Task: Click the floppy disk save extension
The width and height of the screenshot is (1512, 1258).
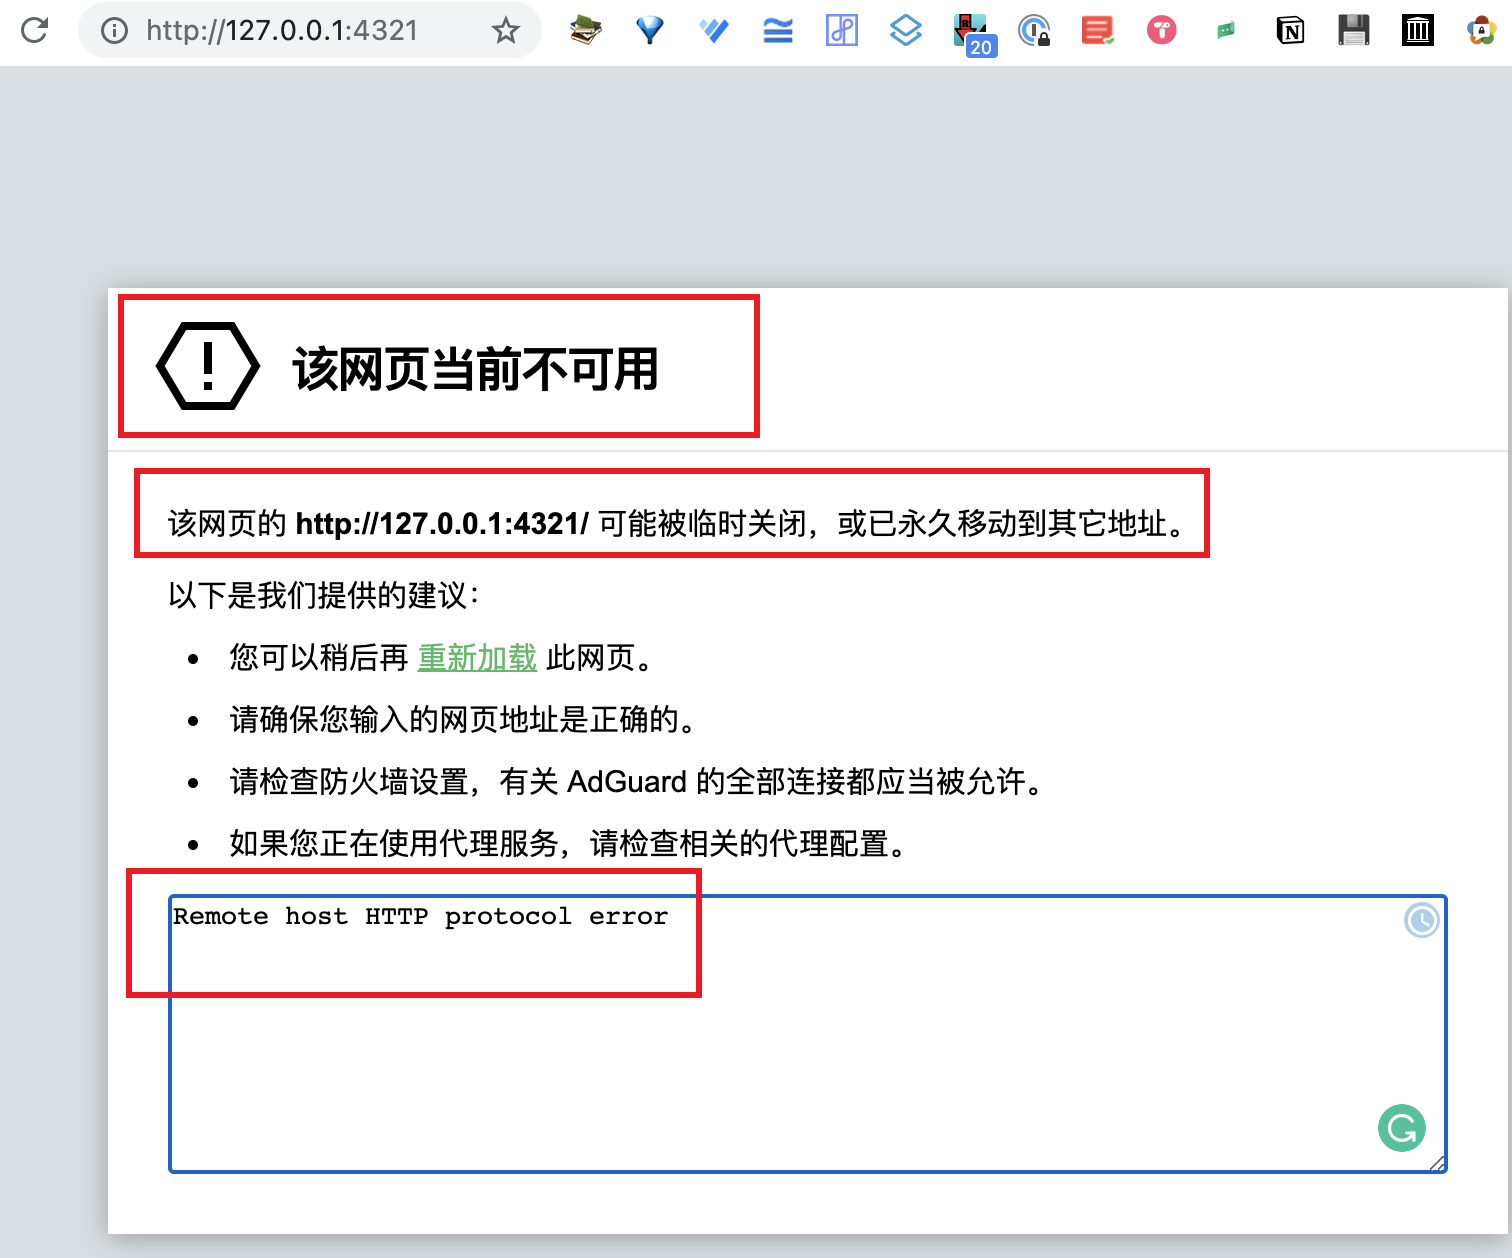Action: coord(1354,31)
